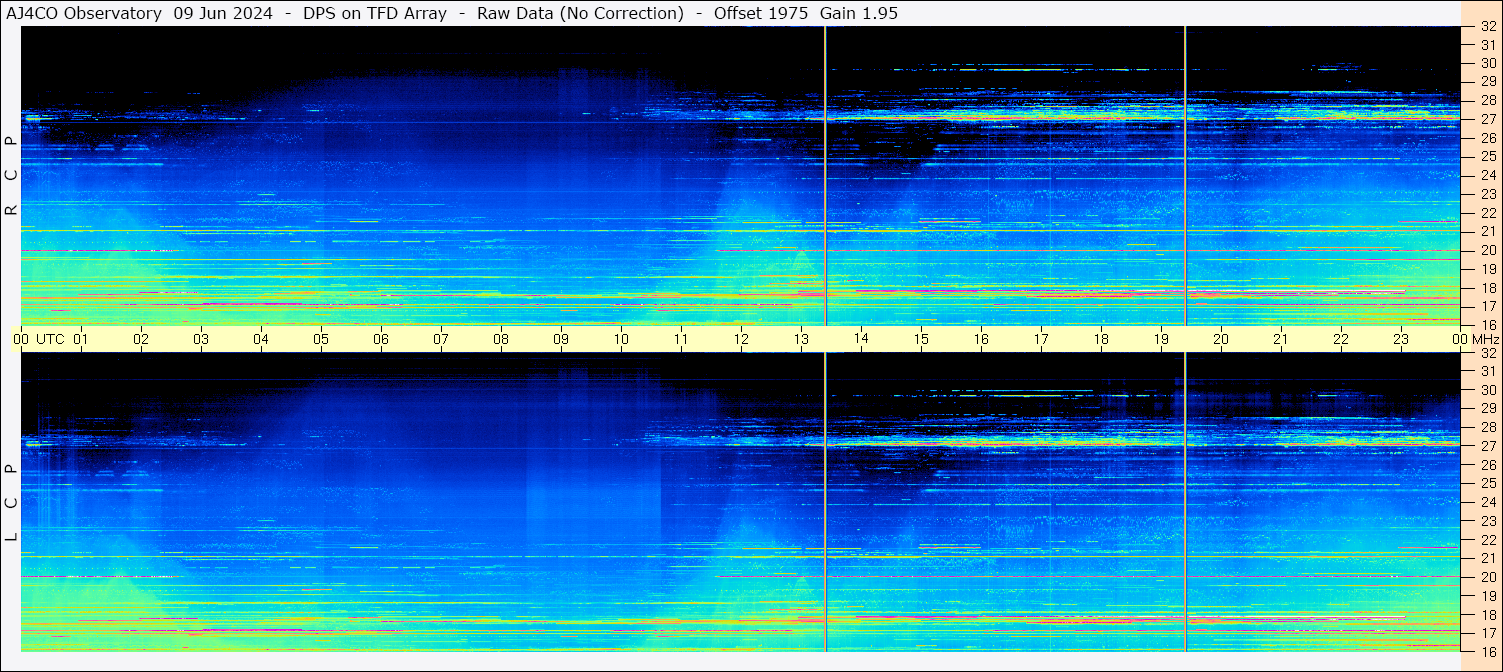Click the Gain 1.95 text in header
The width and height of the screenshot is (1503, 672).
tap(858, 13)
